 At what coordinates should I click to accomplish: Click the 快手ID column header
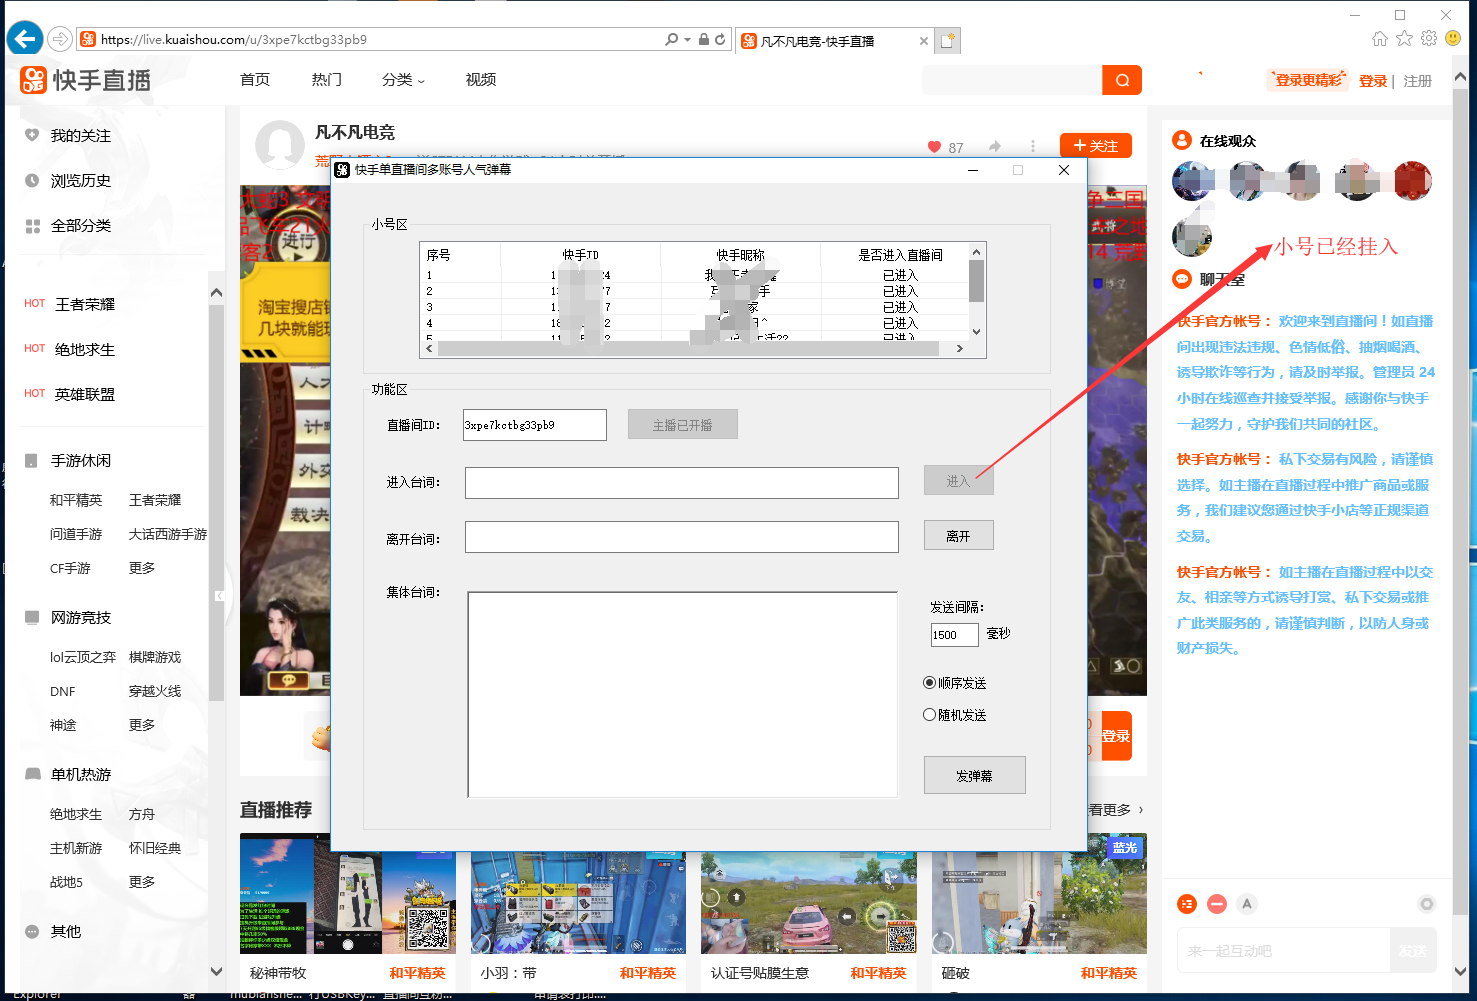coord(580,255)
